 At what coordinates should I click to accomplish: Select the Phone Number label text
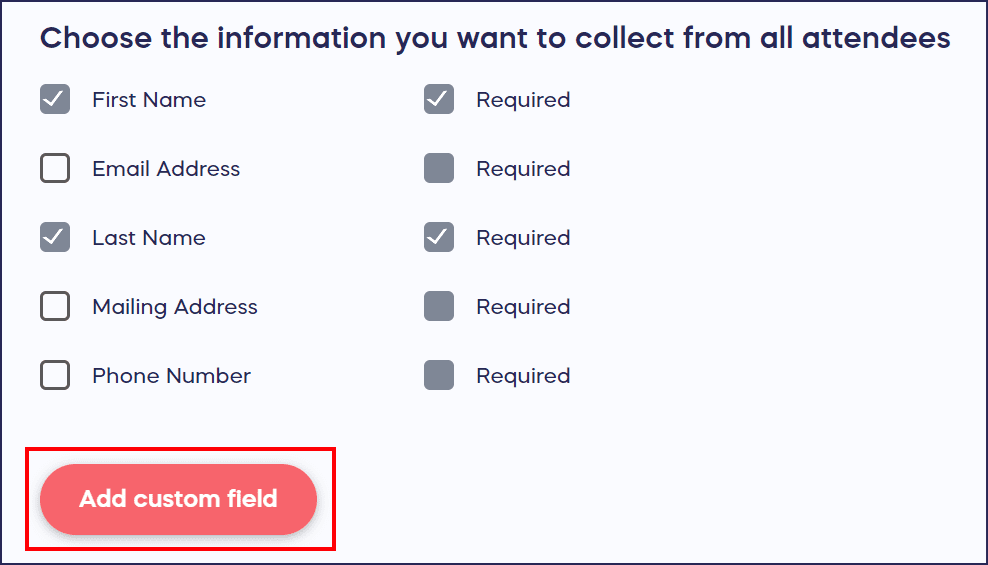(x=171, y=376)
